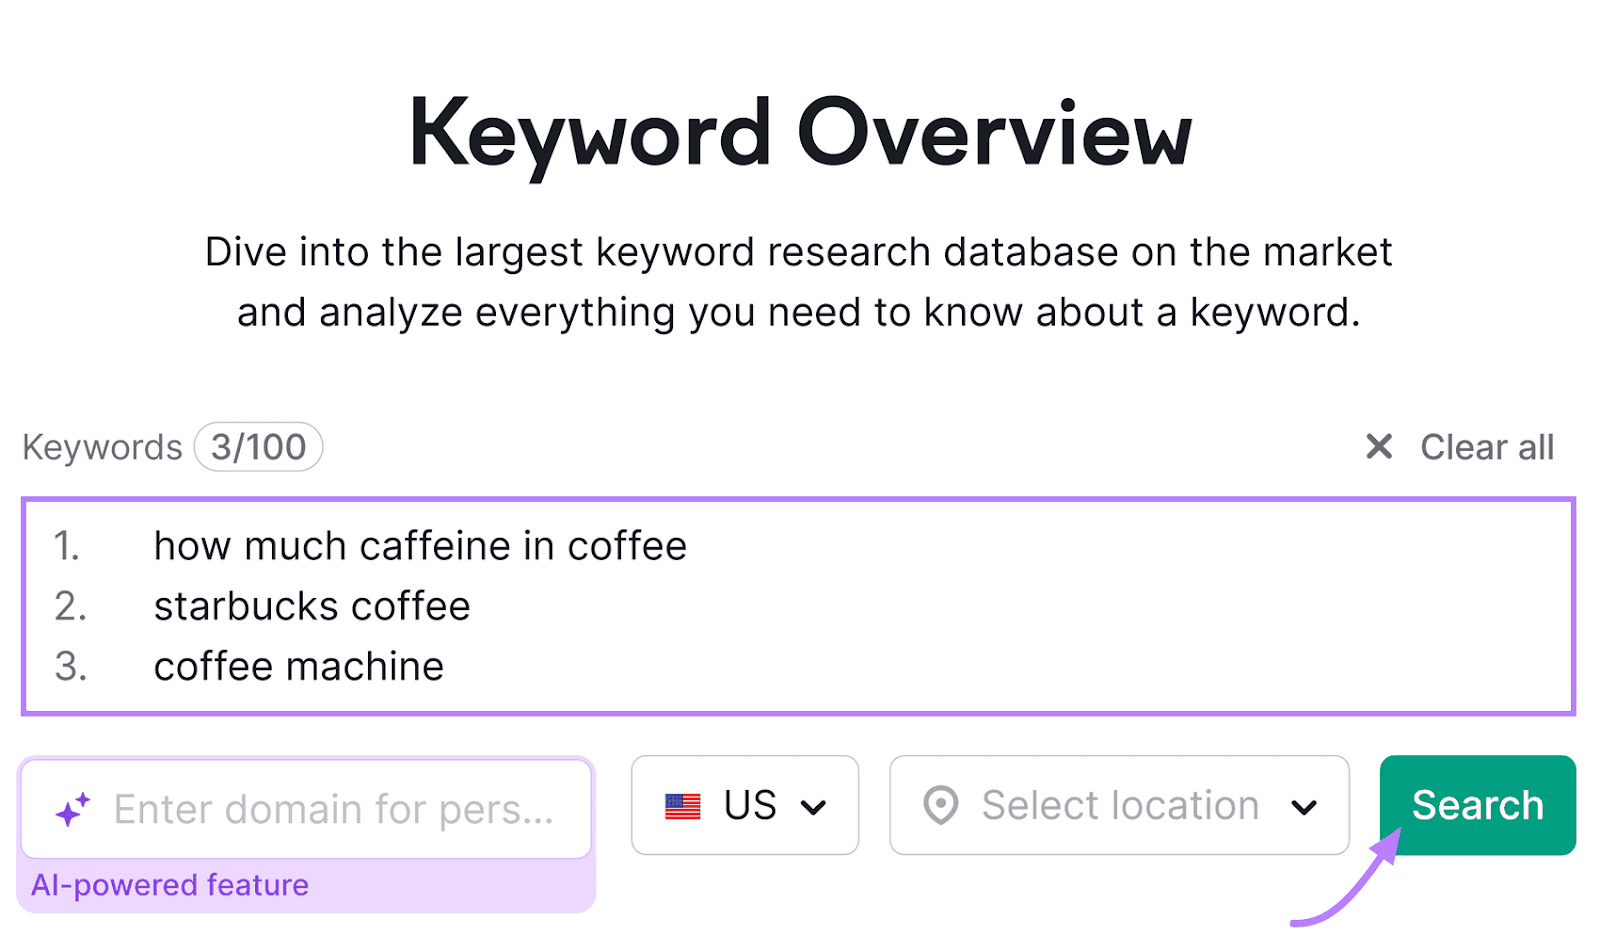The height and width of the screenshot is (951, 1600).
Task: Click the database description subtitle text
Action: pyautogui.click(x=799, y=281)
